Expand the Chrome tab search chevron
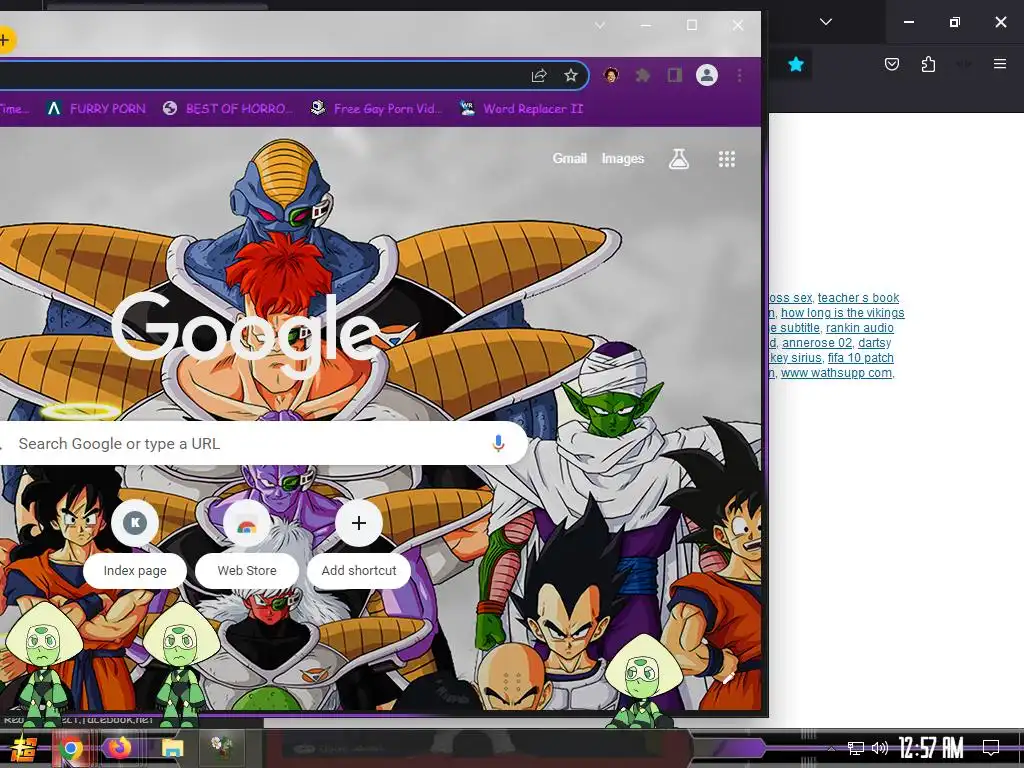Viewport: 1024px width, 768px height. 600,25
